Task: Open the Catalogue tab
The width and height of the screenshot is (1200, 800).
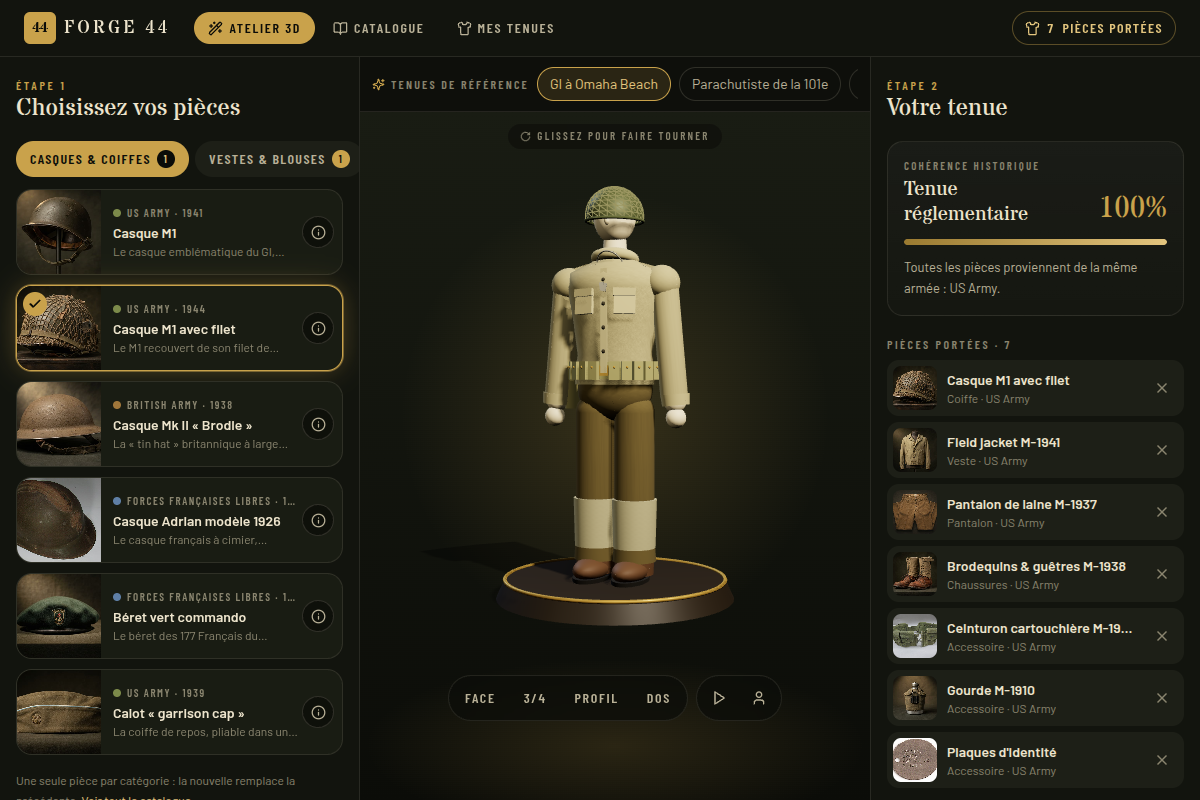Action: pyautogui.click(x=378, y=28)
